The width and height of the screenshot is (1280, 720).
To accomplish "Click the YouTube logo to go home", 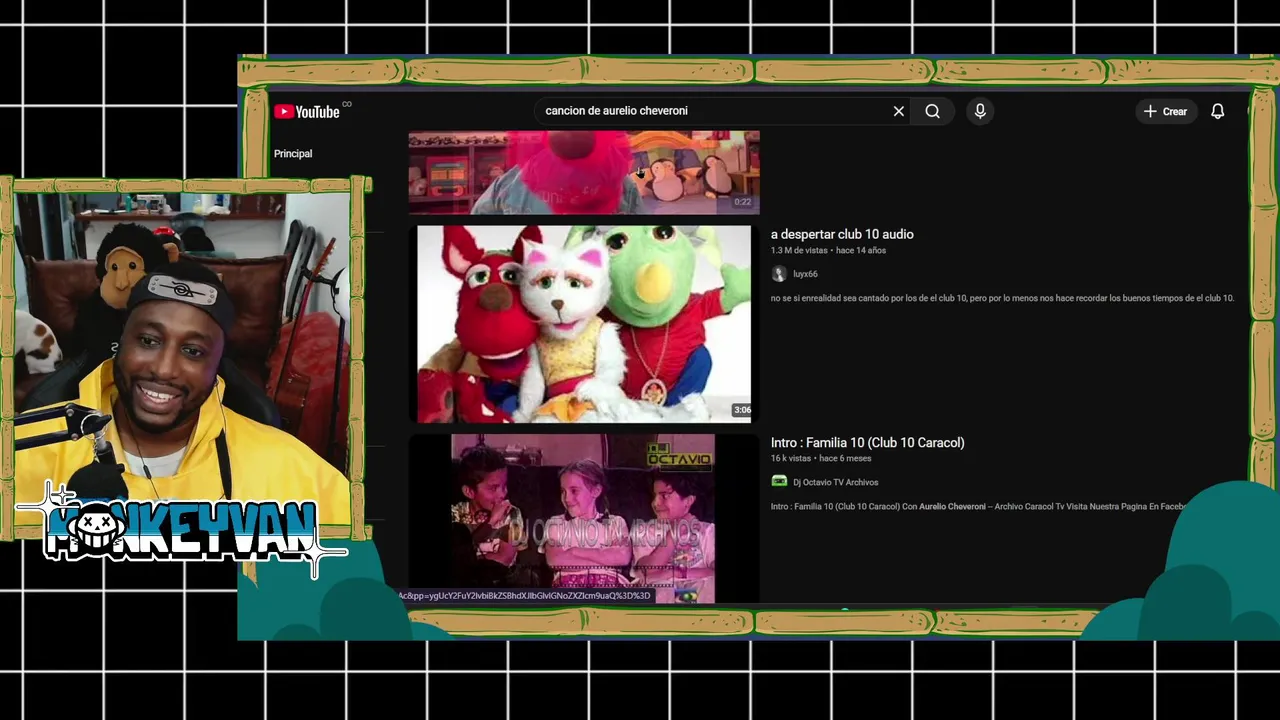I will point(307,112).
